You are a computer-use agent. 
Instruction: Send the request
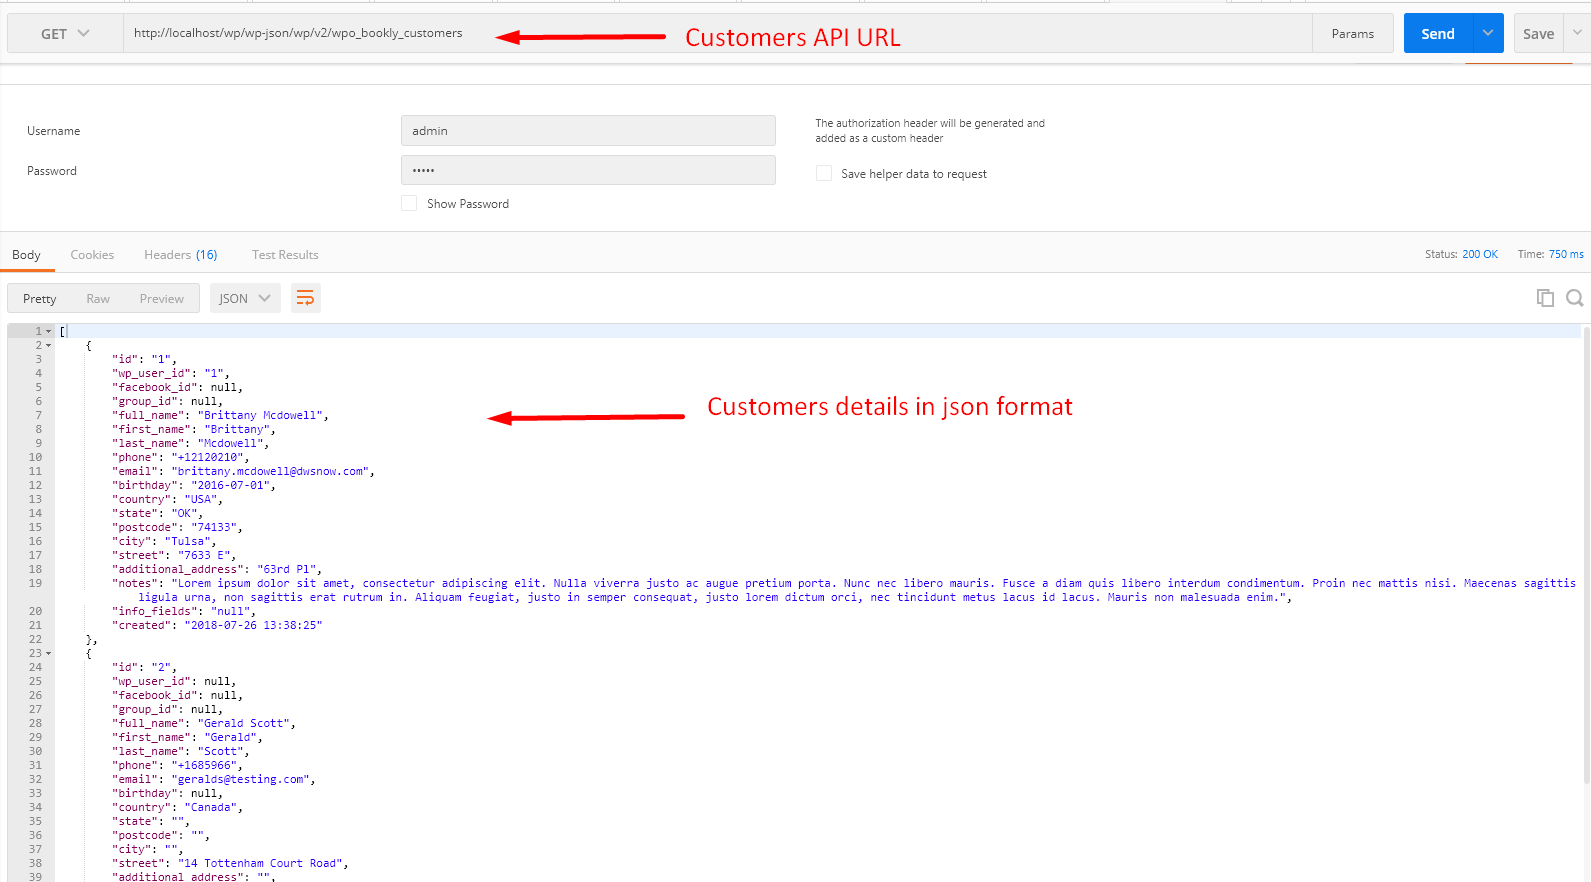(1438, 34)
